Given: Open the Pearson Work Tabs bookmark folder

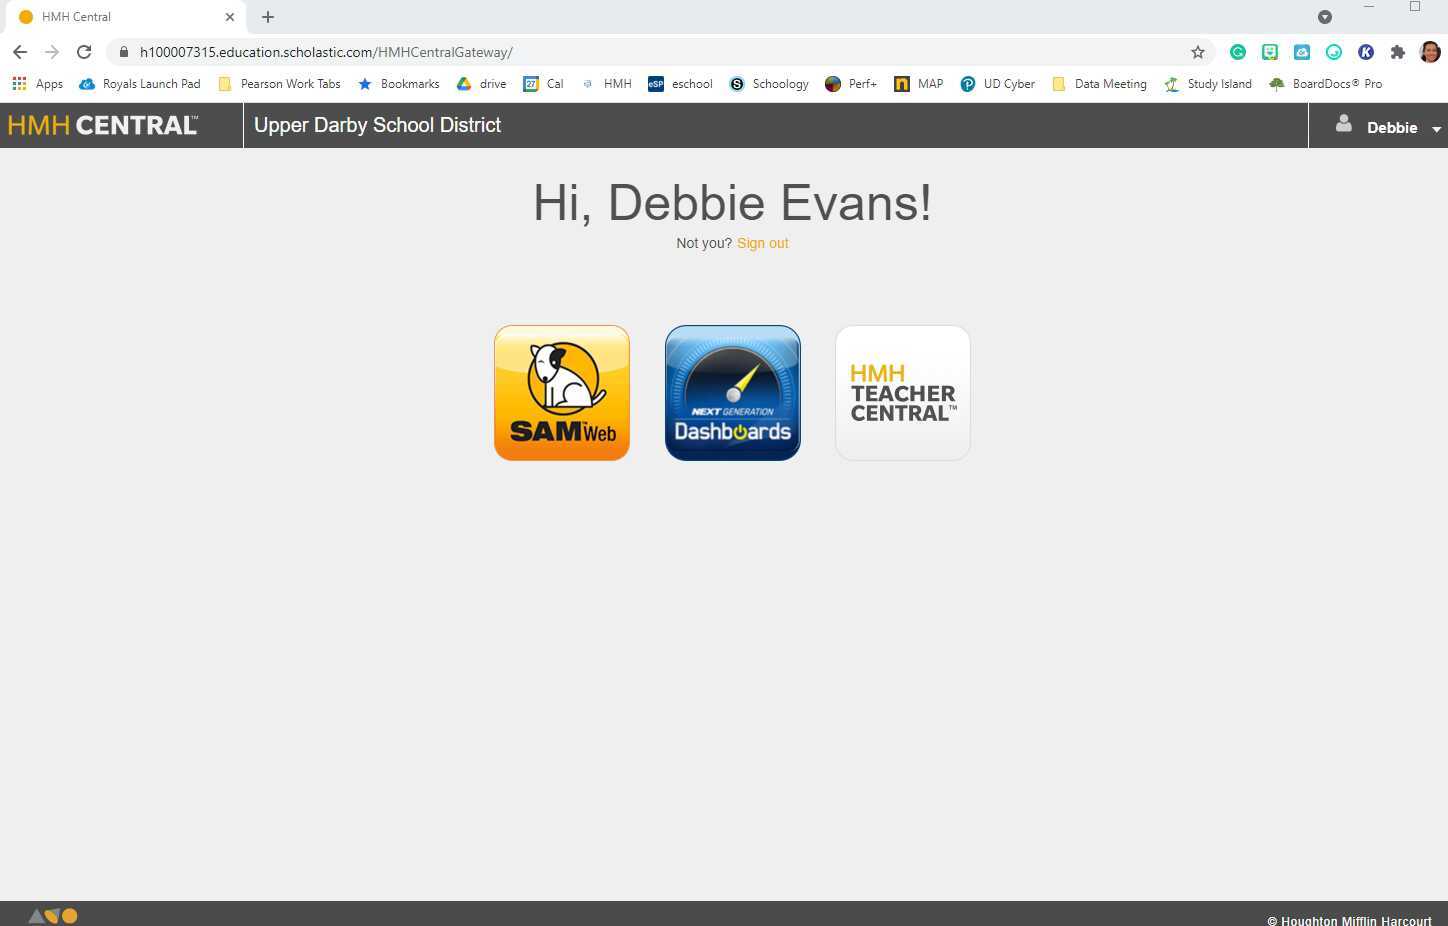Looking at the screenshot, I should point(279,84).
